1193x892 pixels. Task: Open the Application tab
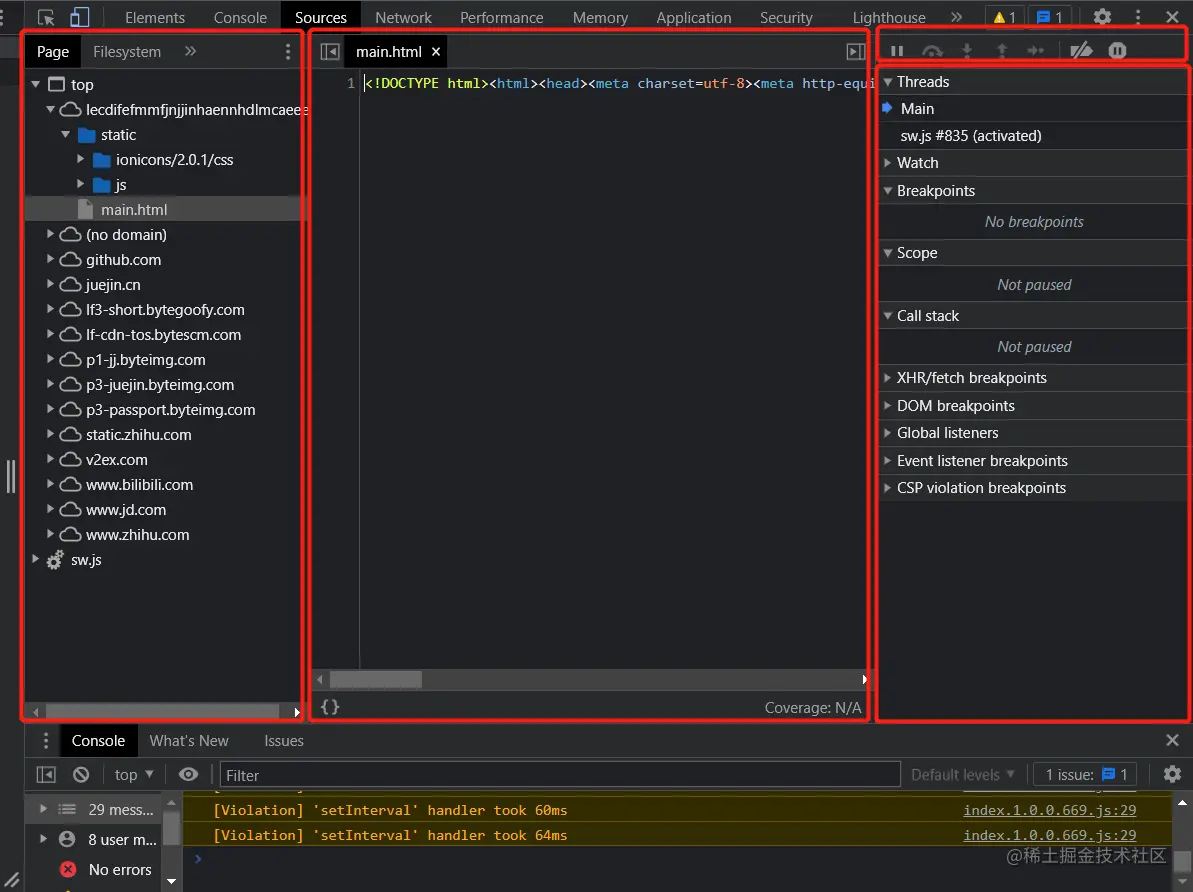(x=693, y=17)
